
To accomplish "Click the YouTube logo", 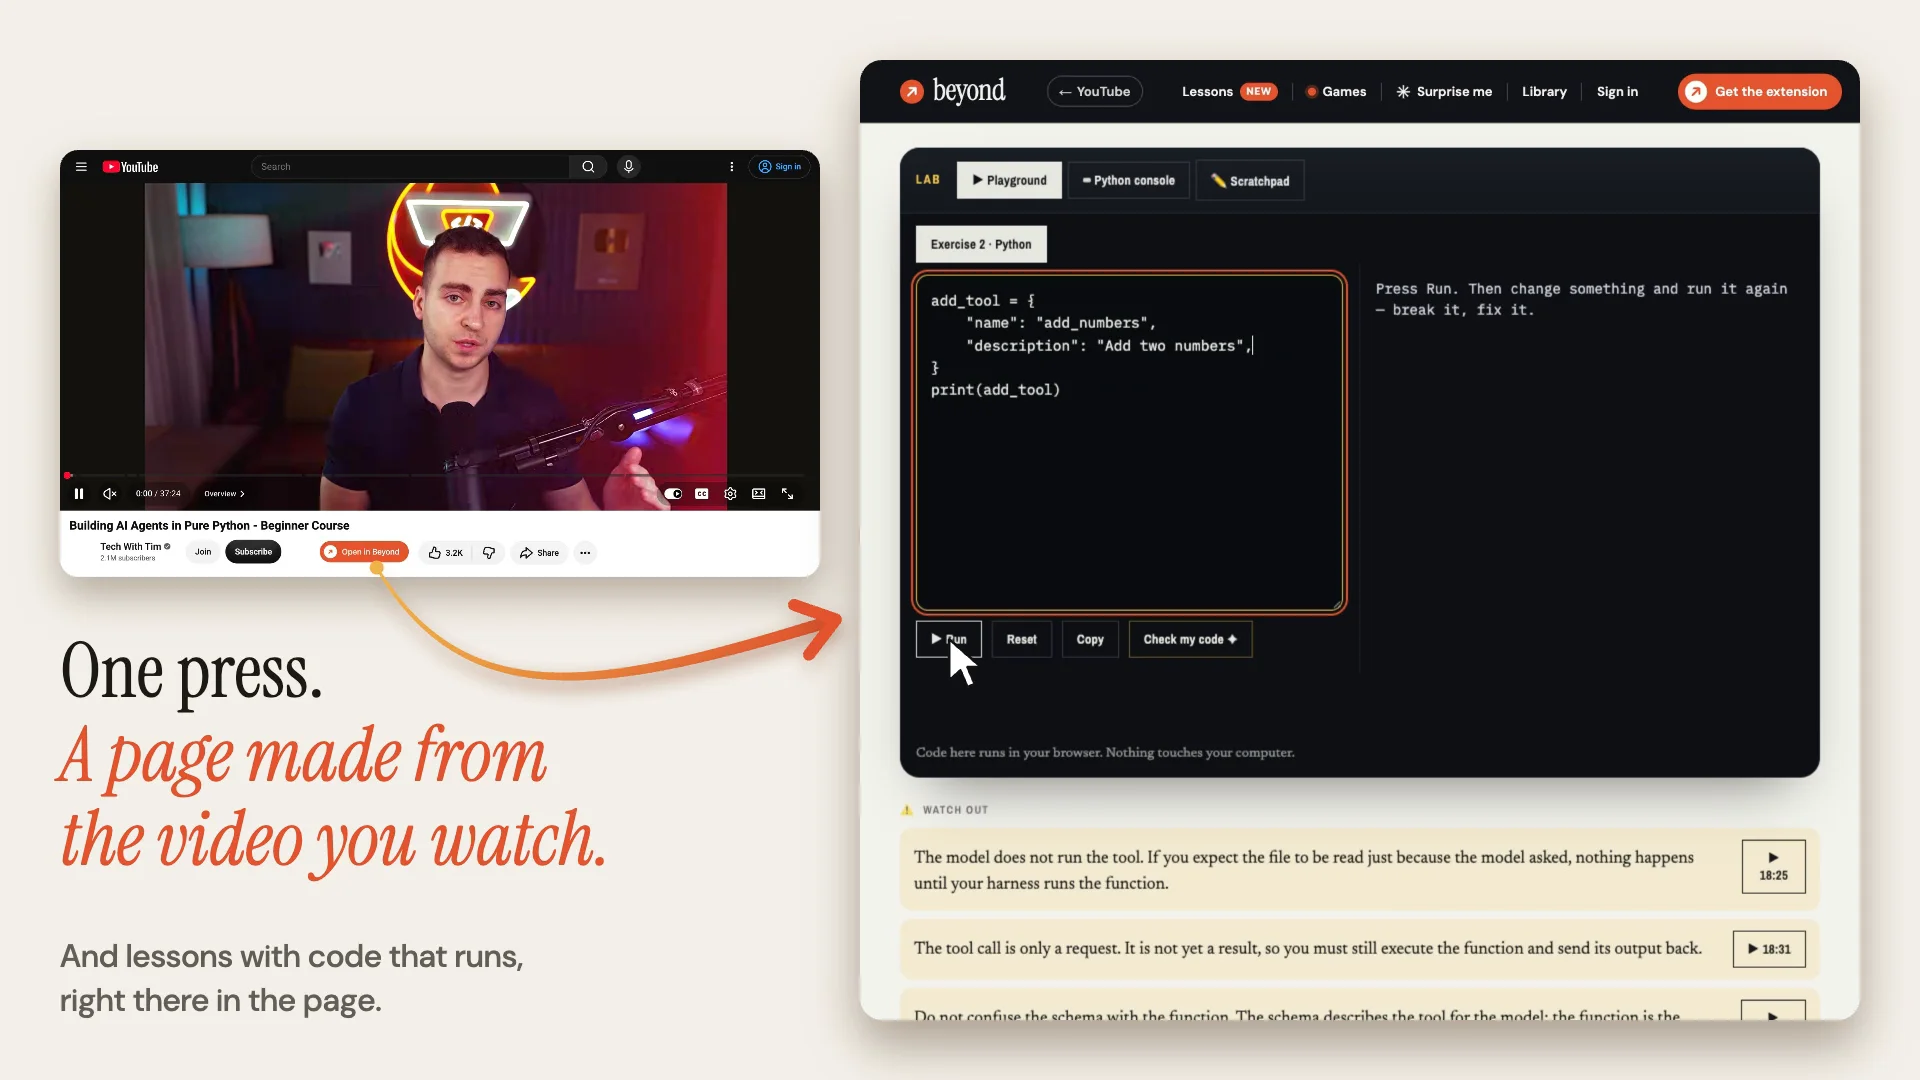I will [130, 167].
